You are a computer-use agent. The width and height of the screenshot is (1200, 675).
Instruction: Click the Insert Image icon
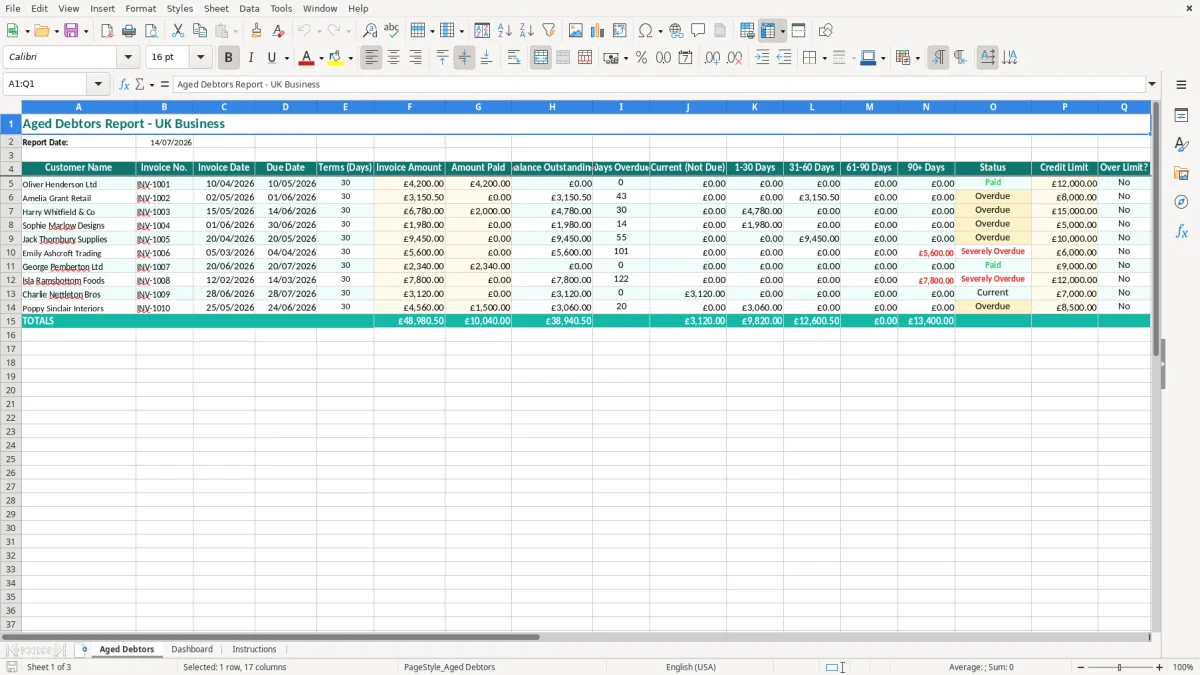[x=575, y=31]
